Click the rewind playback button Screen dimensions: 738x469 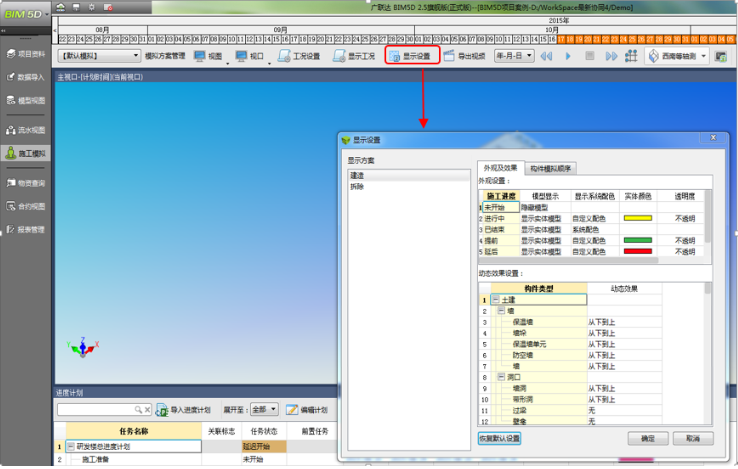coord(546,56)
